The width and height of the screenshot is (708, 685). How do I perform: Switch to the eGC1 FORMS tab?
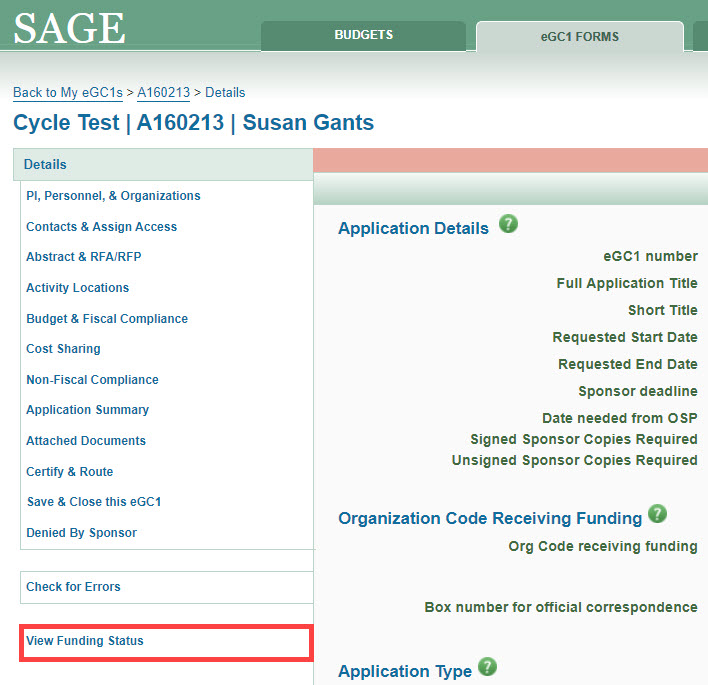pyautogui.click(x=580, y=37)
